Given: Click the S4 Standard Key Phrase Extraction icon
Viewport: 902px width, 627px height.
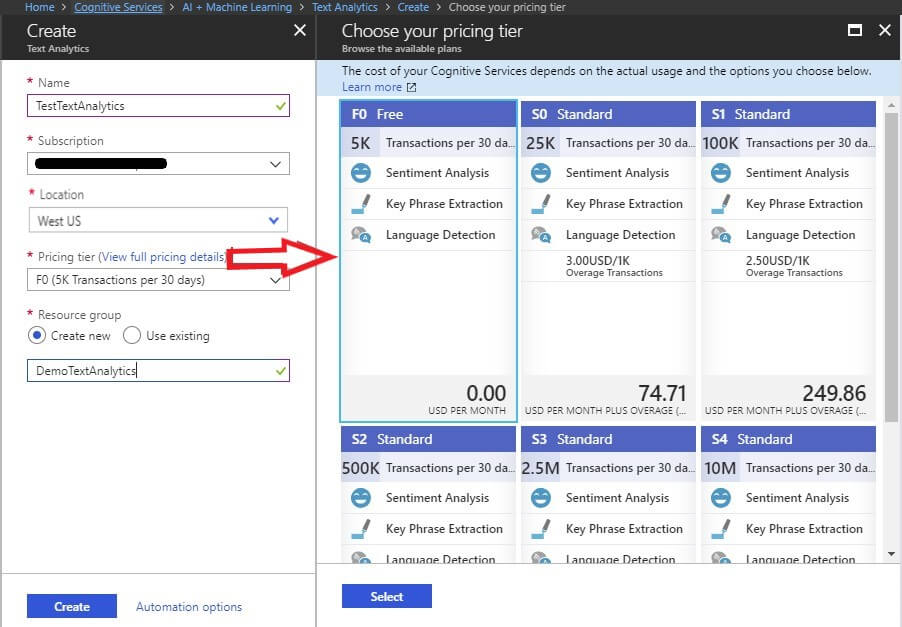Looking at the screenshot, I should click(721, 529).
